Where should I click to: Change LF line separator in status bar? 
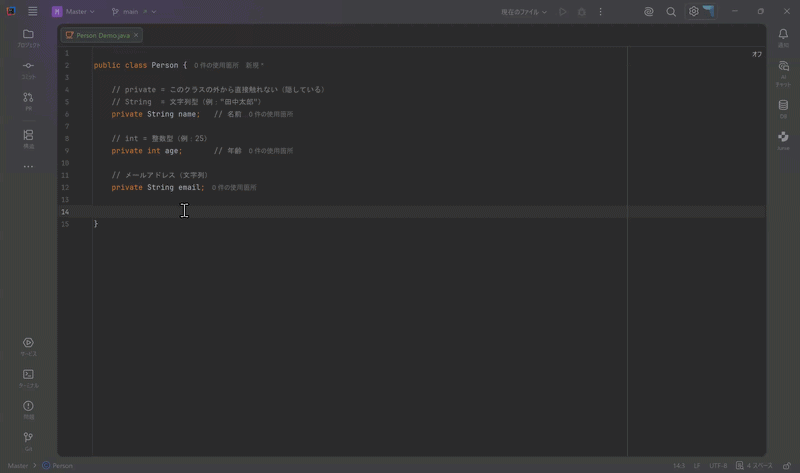[x=697, y=465]
